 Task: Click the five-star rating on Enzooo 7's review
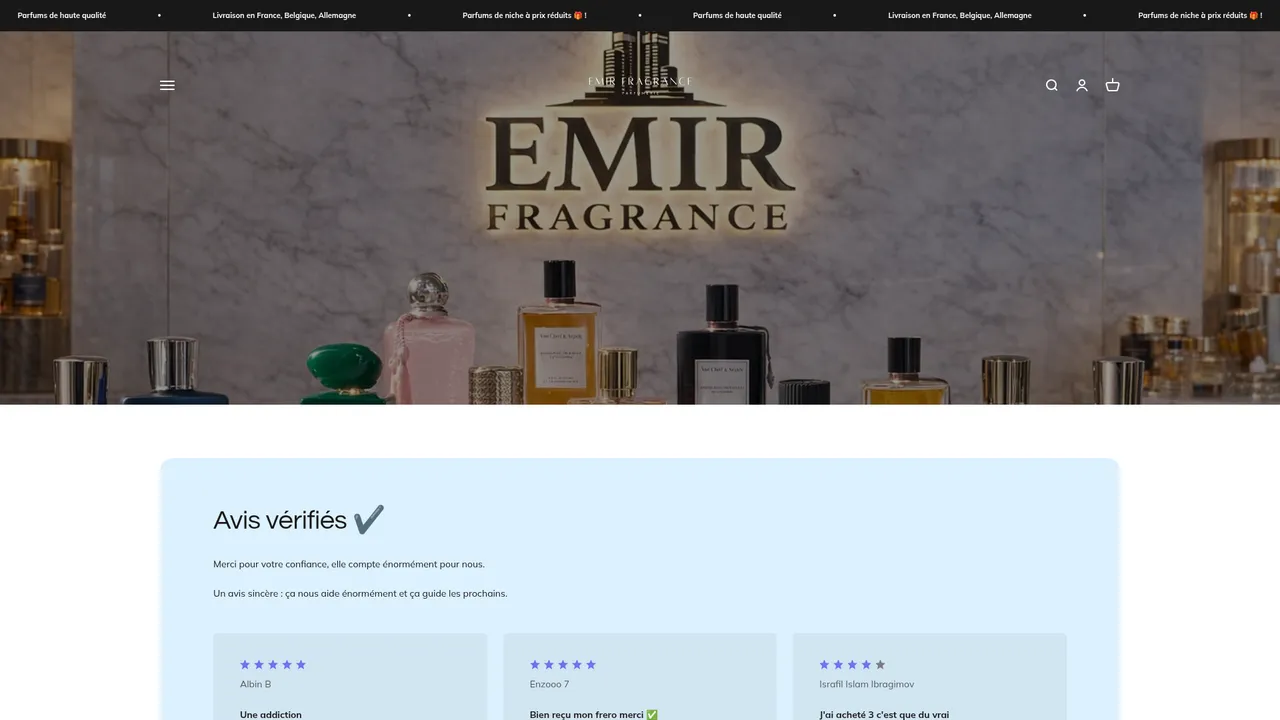[563, 665]
